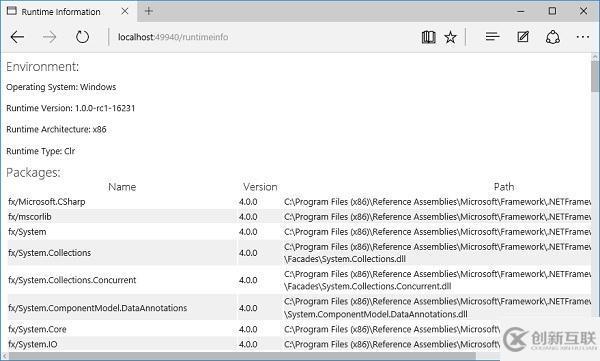The height and width of the screenshot is (361, 600).
Task: Click the Name column header
Action: [x=122, y=187]
